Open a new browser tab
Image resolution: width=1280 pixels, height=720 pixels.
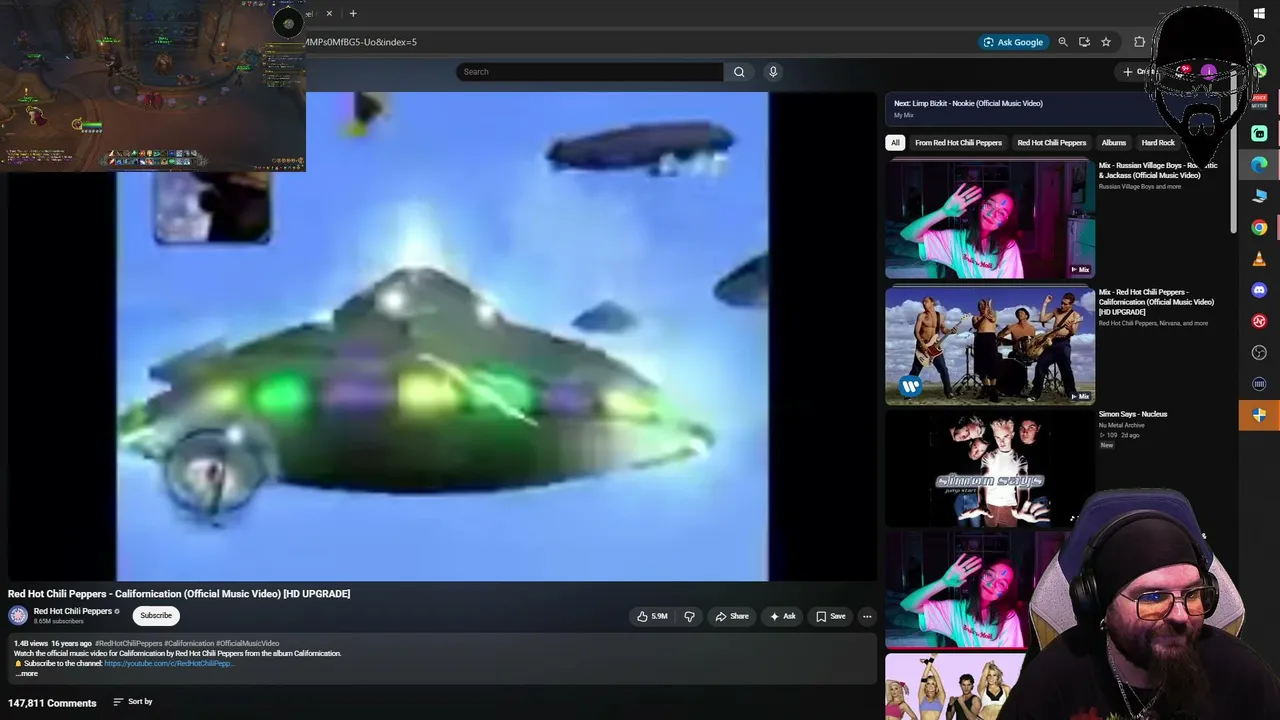pos(353,13)
